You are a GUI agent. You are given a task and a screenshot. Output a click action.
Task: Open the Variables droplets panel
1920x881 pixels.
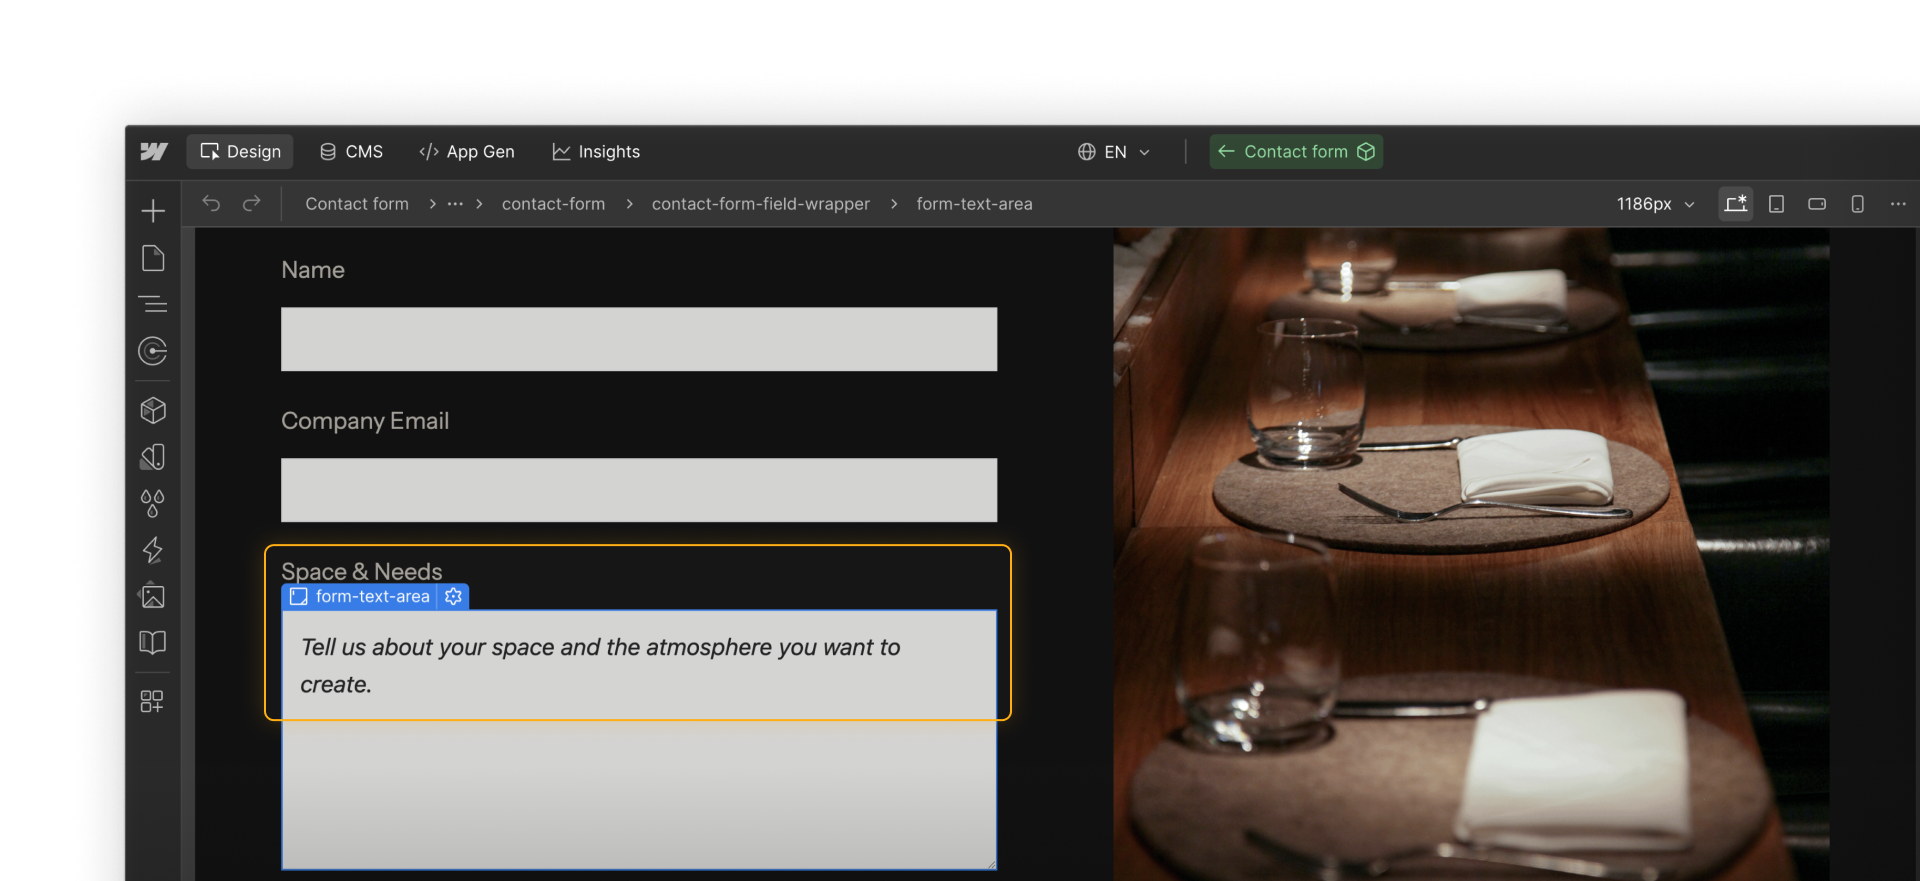click(153, 503)
